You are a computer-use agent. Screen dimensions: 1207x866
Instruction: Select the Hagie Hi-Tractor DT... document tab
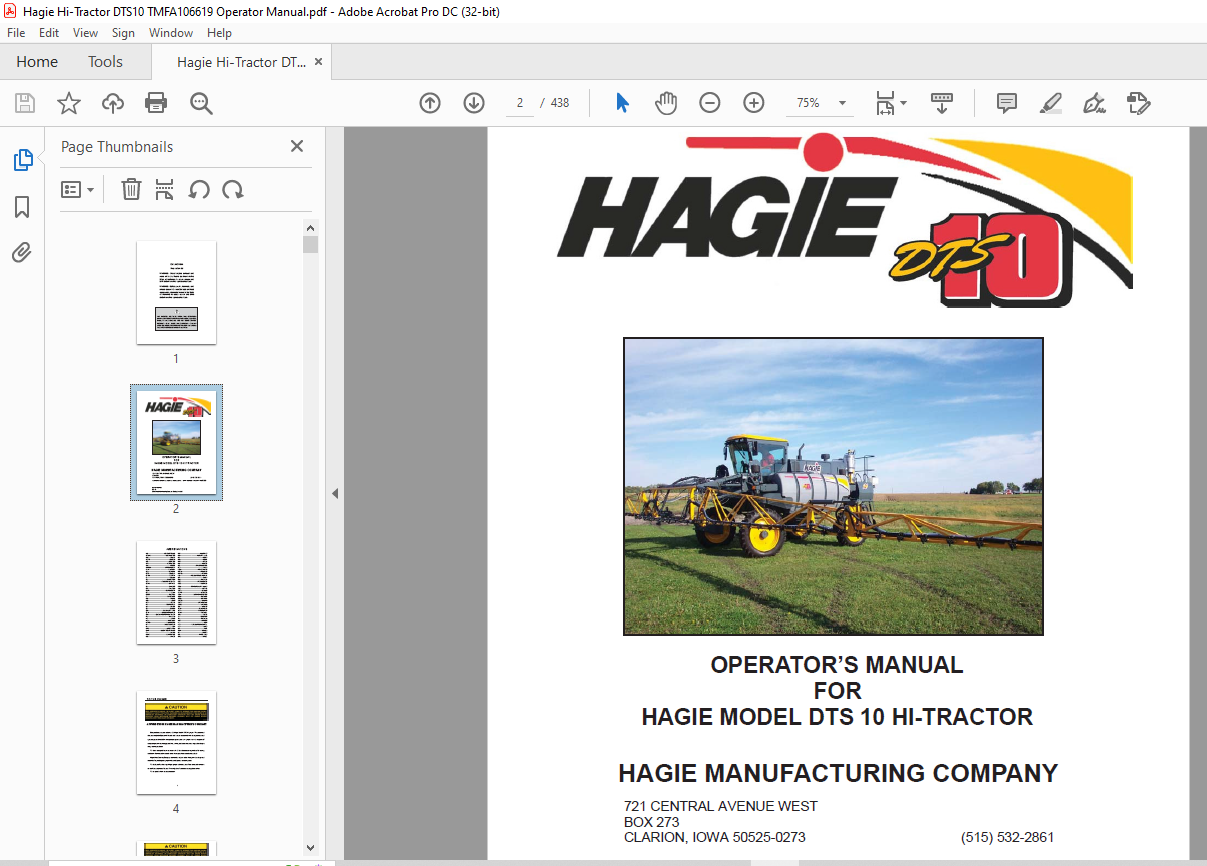[x=241, y=62]
